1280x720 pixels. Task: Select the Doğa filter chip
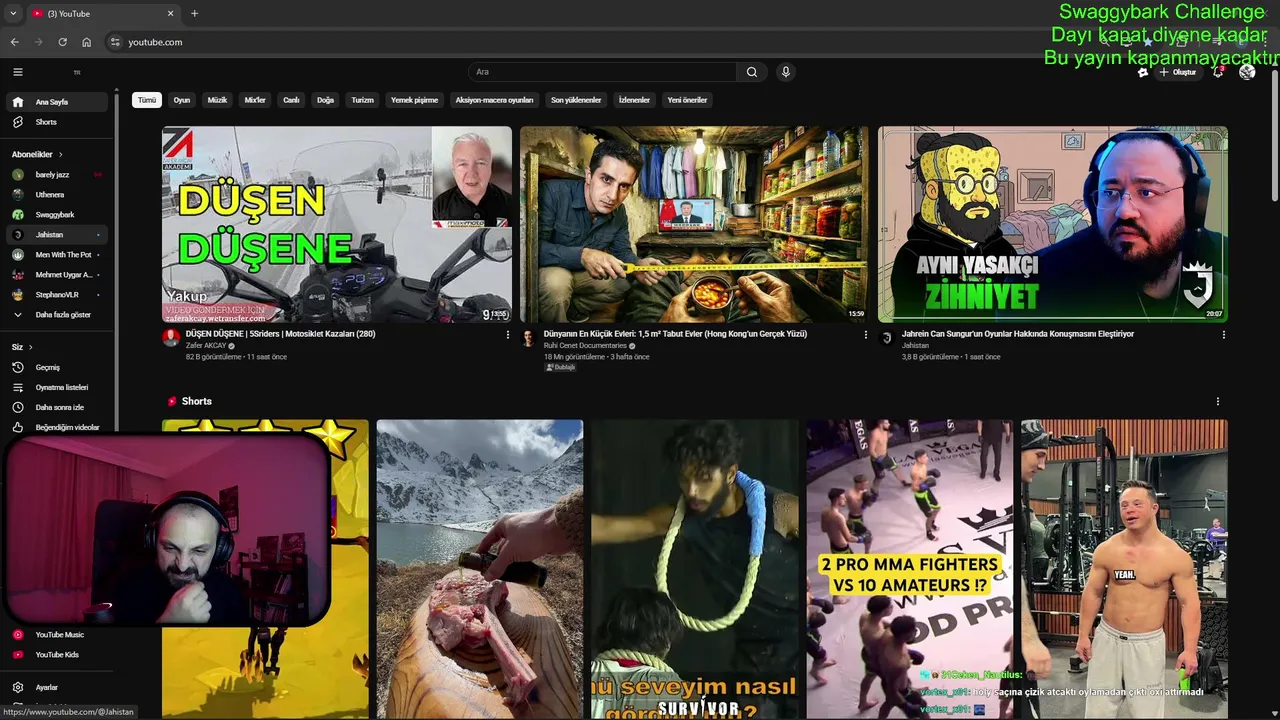[x=325, y=100]
